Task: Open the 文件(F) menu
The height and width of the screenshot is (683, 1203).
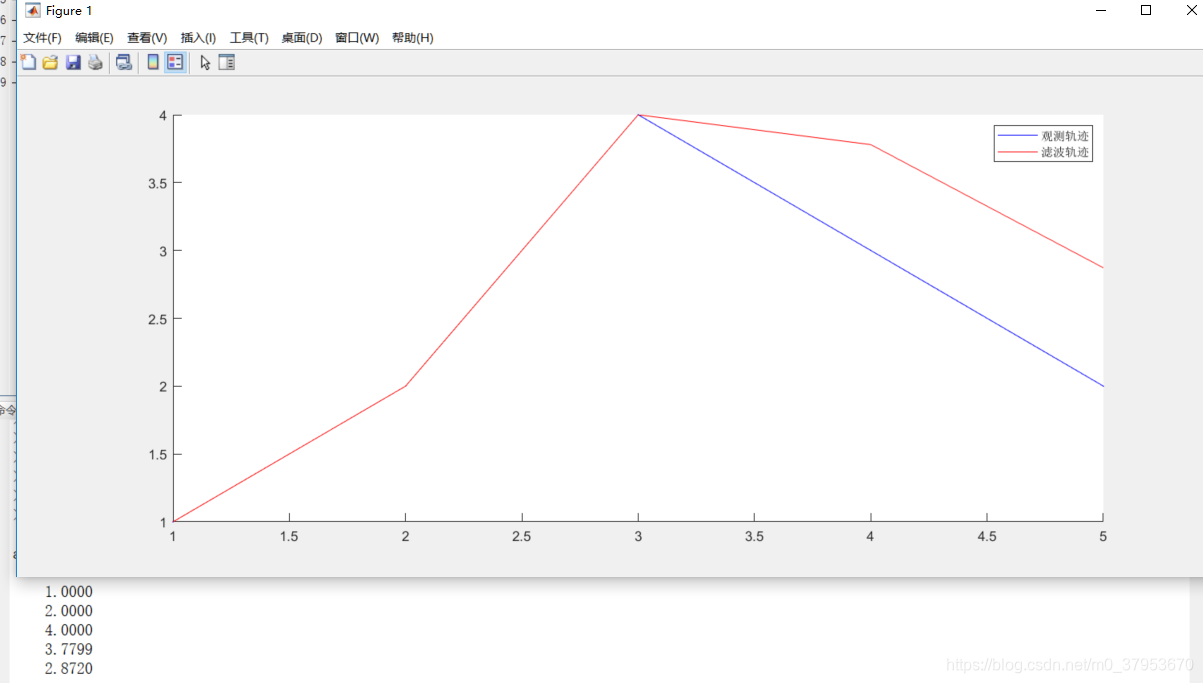Action: [x=42, y=38]
